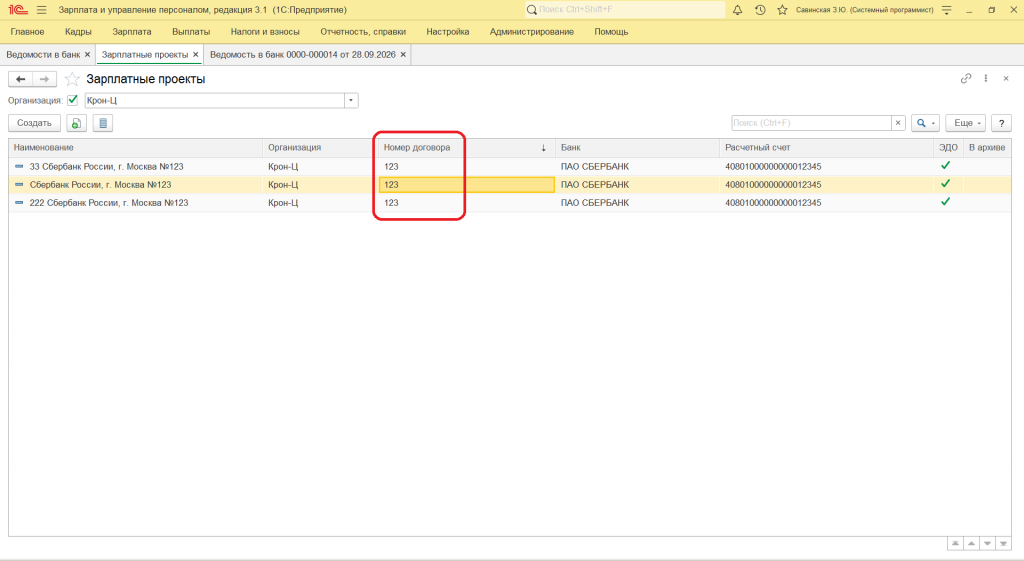Click the Создать button

[x=34, y=123]
